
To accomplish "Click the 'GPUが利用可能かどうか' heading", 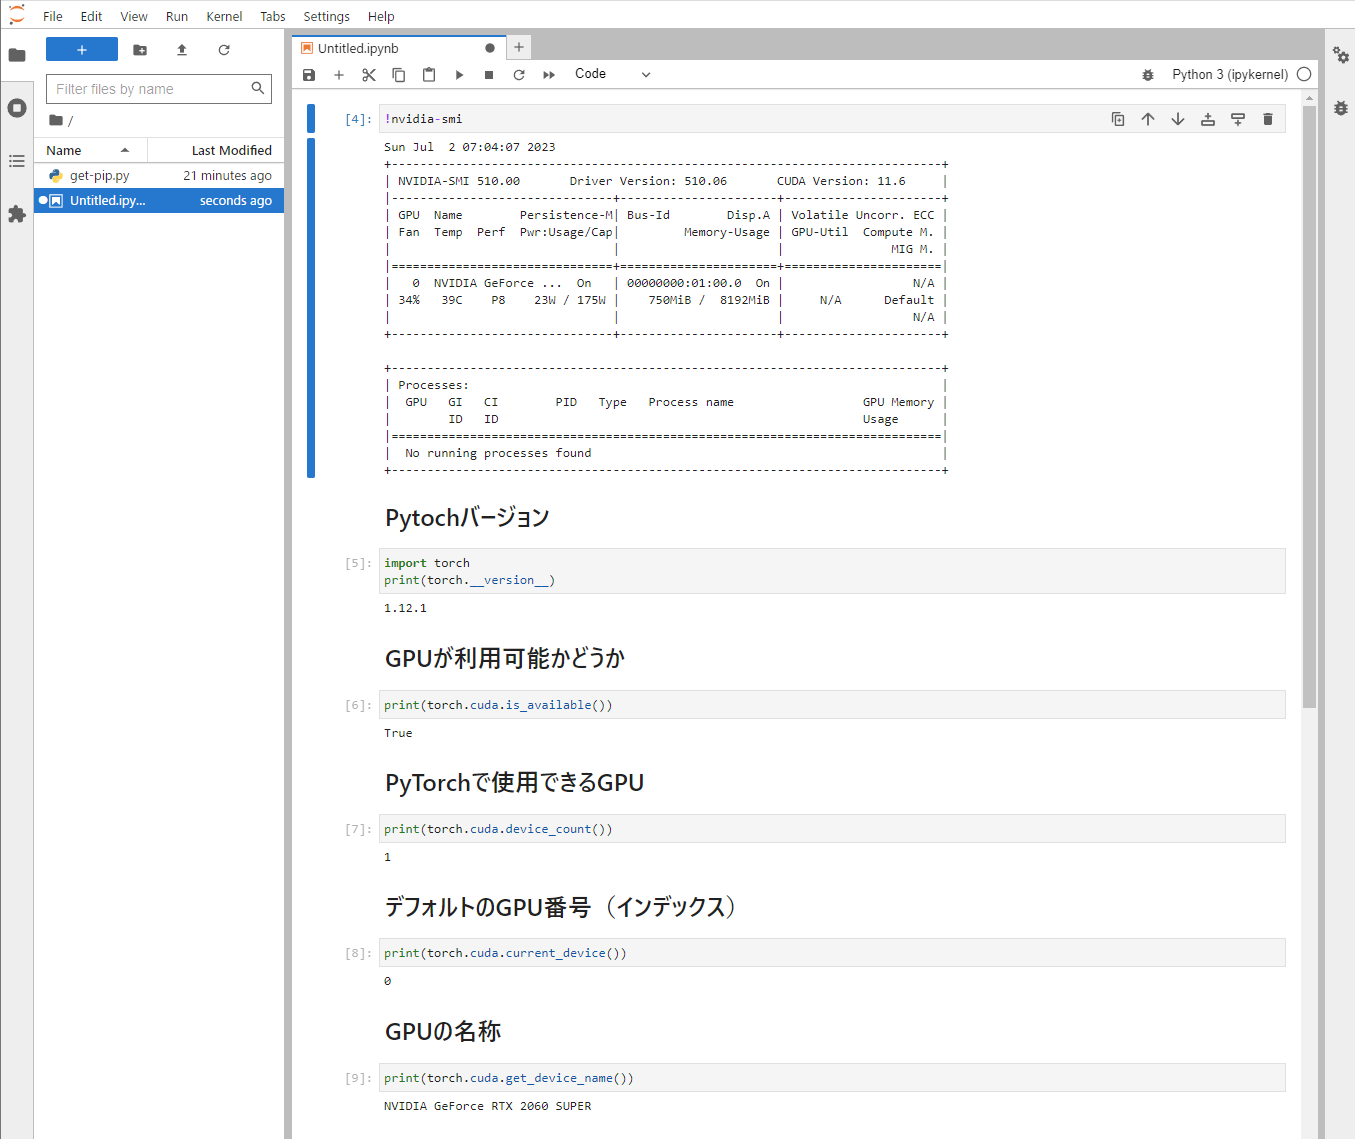I will click(x=505, y=658).
